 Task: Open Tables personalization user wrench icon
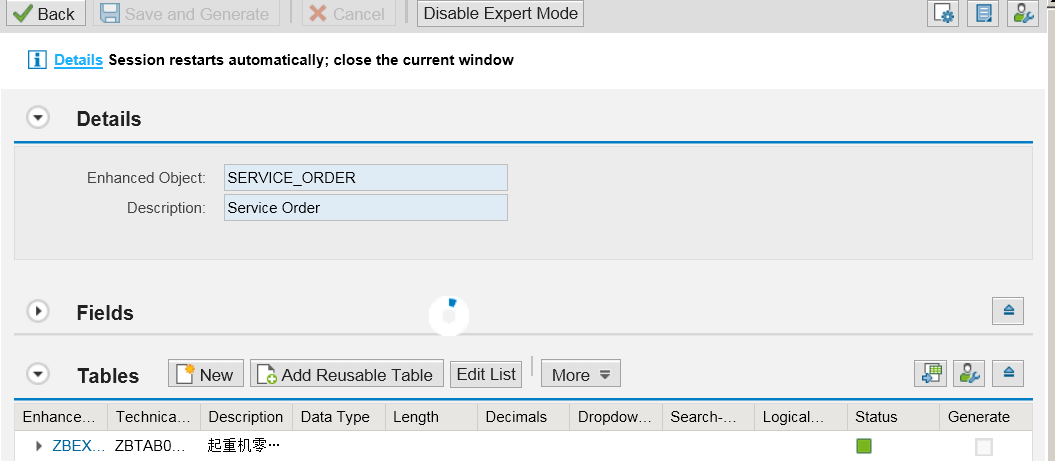coord(969,374)
